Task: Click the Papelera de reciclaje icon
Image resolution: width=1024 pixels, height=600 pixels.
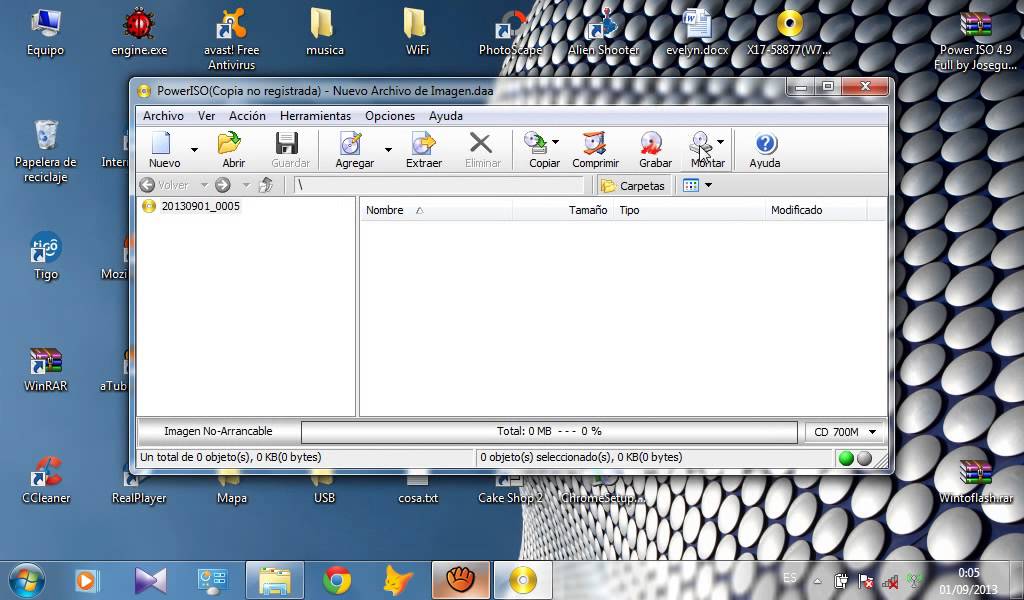Action: click(x=46, y=151)
